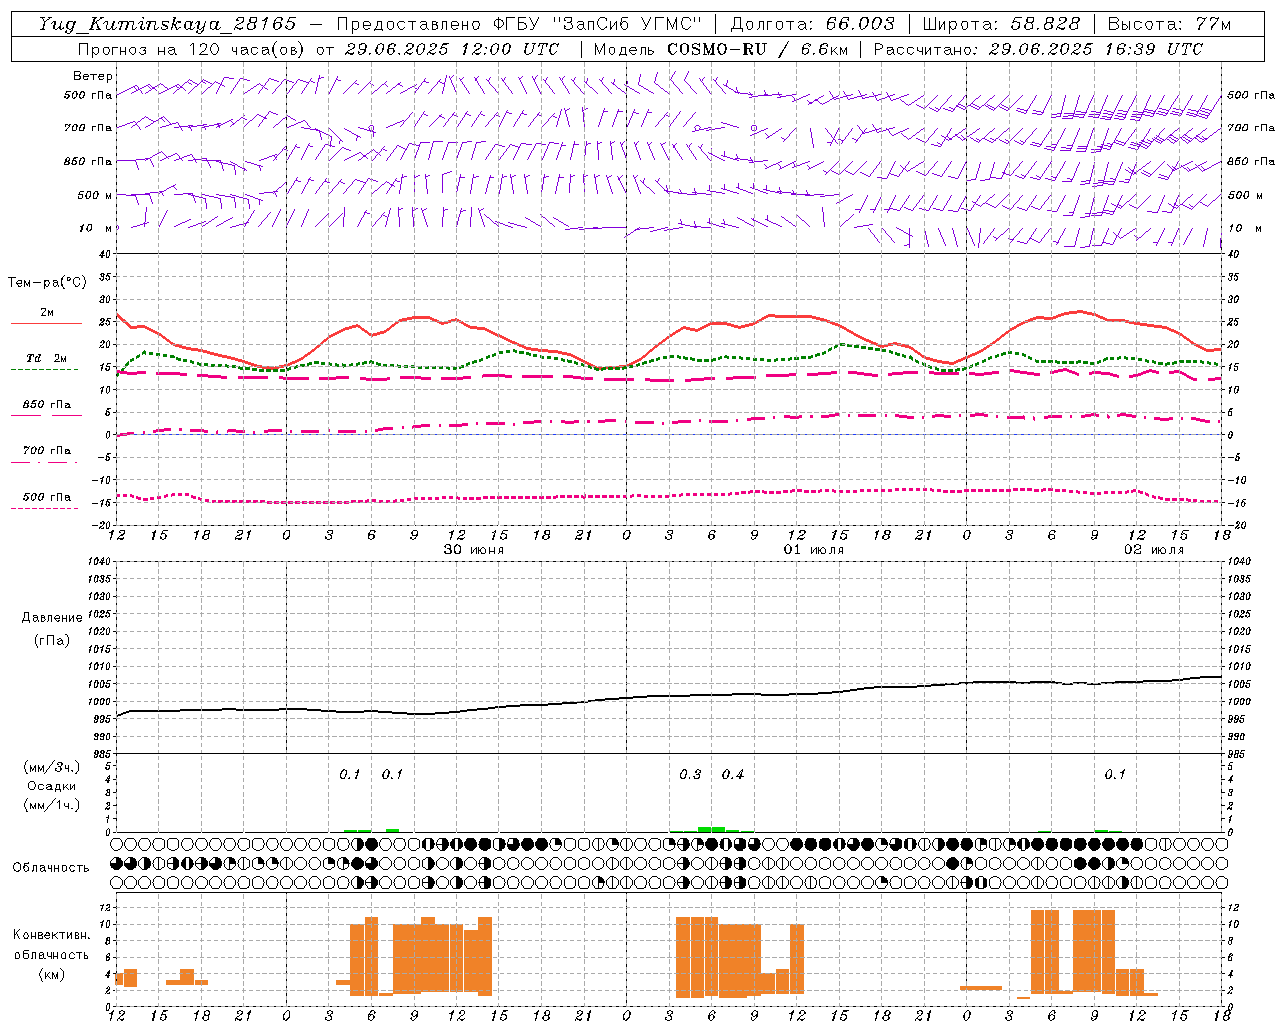Click the Широта: 58.828 value
Image resolution: width=1280 pixels, height=1024 pixels.
click(1001, 24)
